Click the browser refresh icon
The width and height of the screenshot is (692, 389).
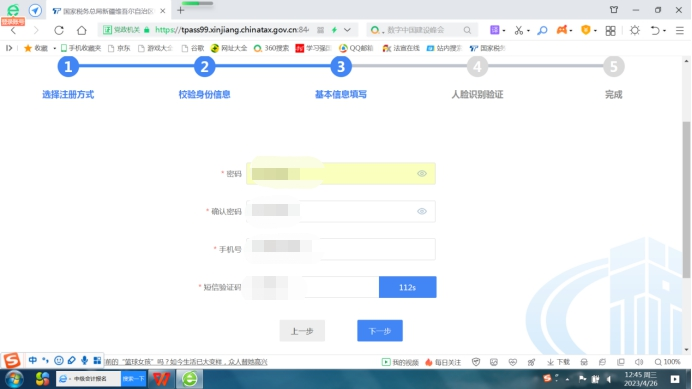point(59,30)
